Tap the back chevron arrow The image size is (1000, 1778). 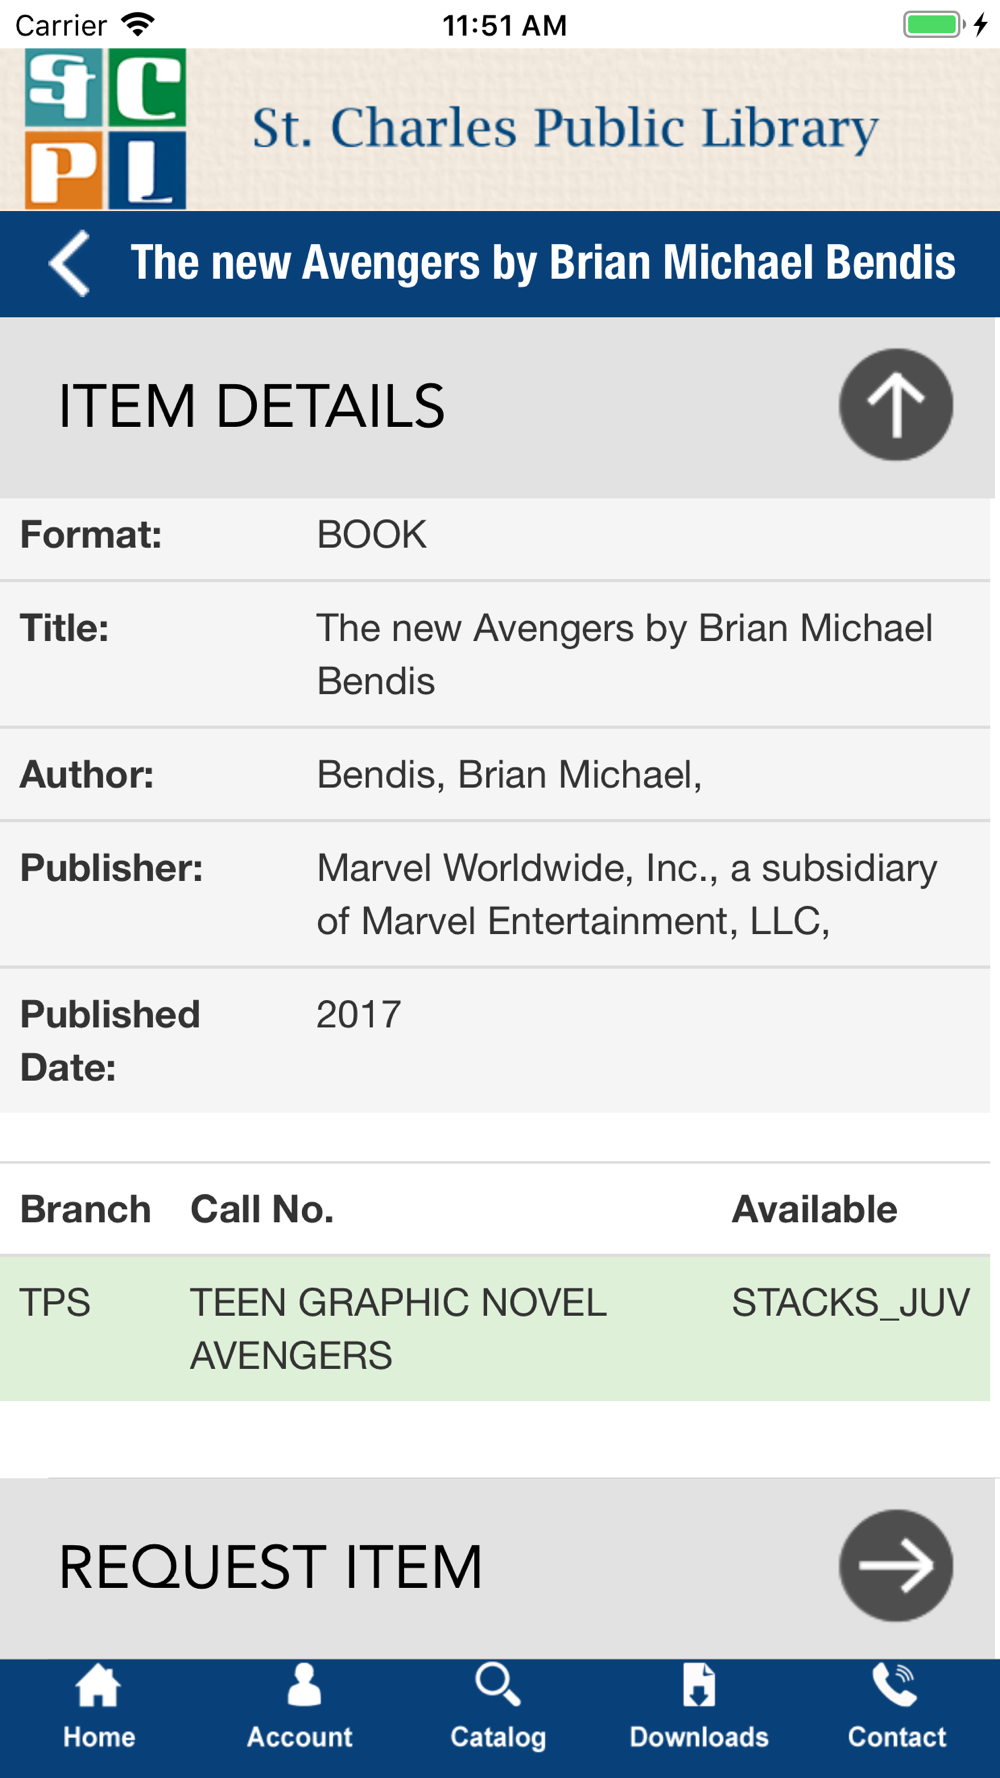[x=70, y=263]
